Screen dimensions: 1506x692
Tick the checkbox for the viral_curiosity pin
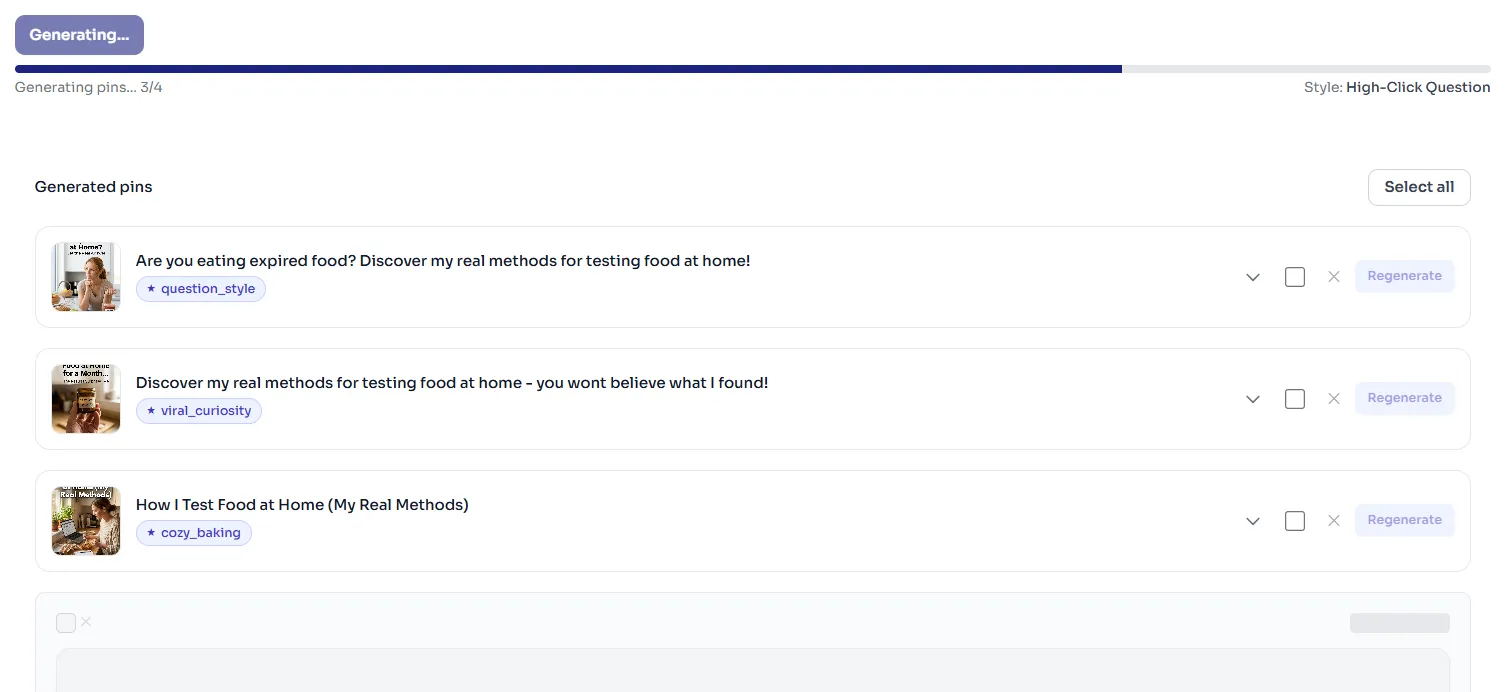click(x=1295, y=399)
